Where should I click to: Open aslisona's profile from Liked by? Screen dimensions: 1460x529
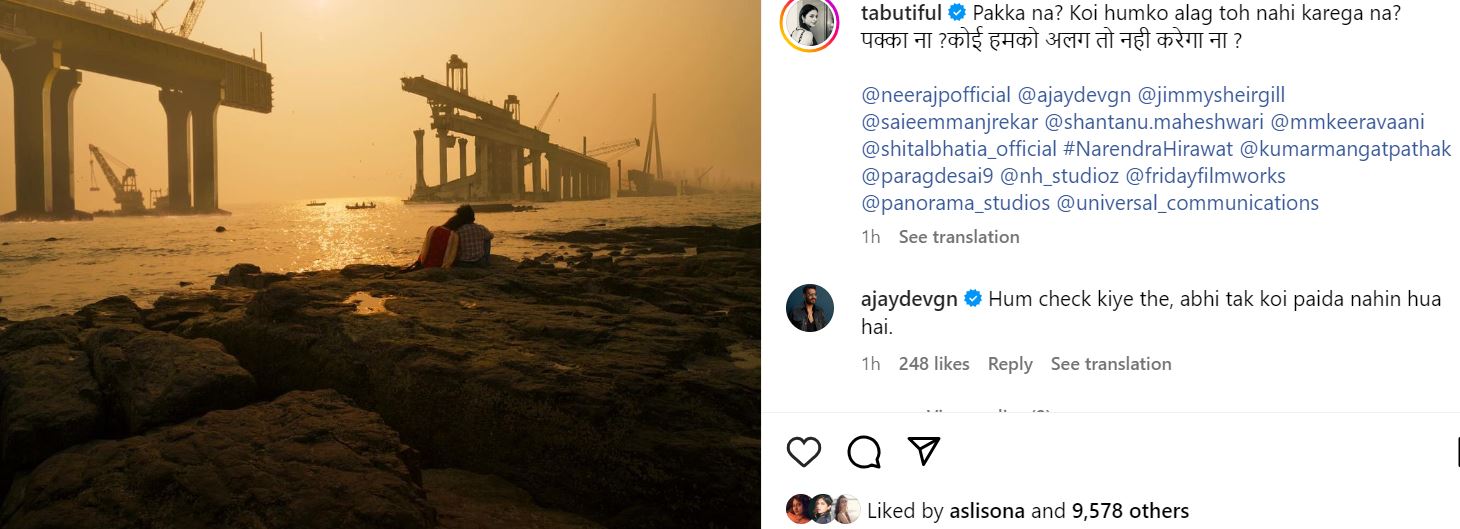coord(987,511)
